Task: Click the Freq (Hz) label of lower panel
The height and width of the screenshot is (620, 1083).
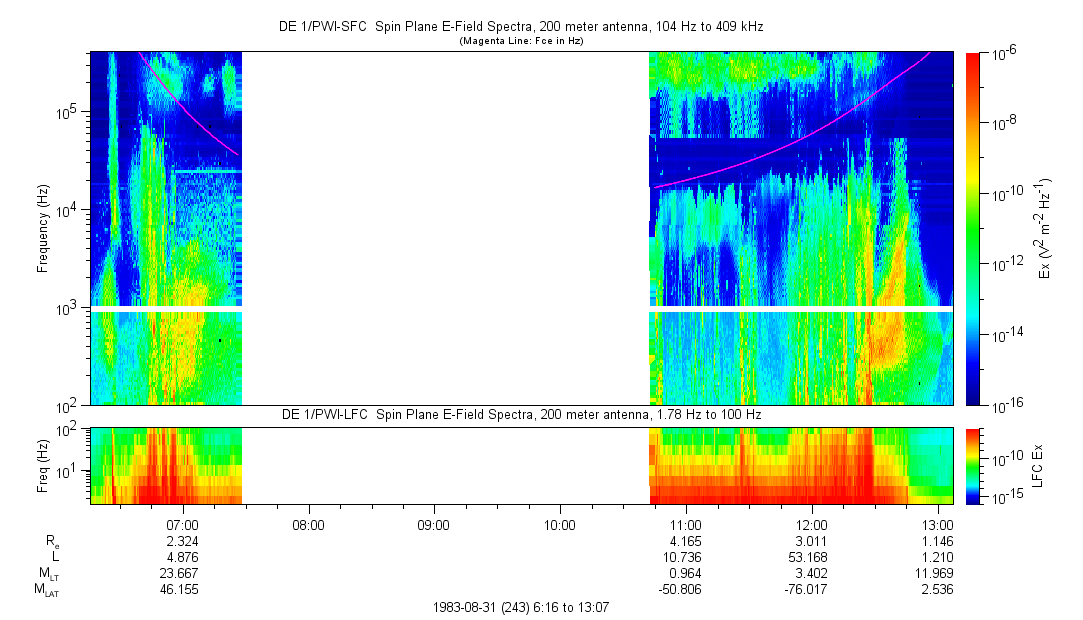Action: pos(43,464)
